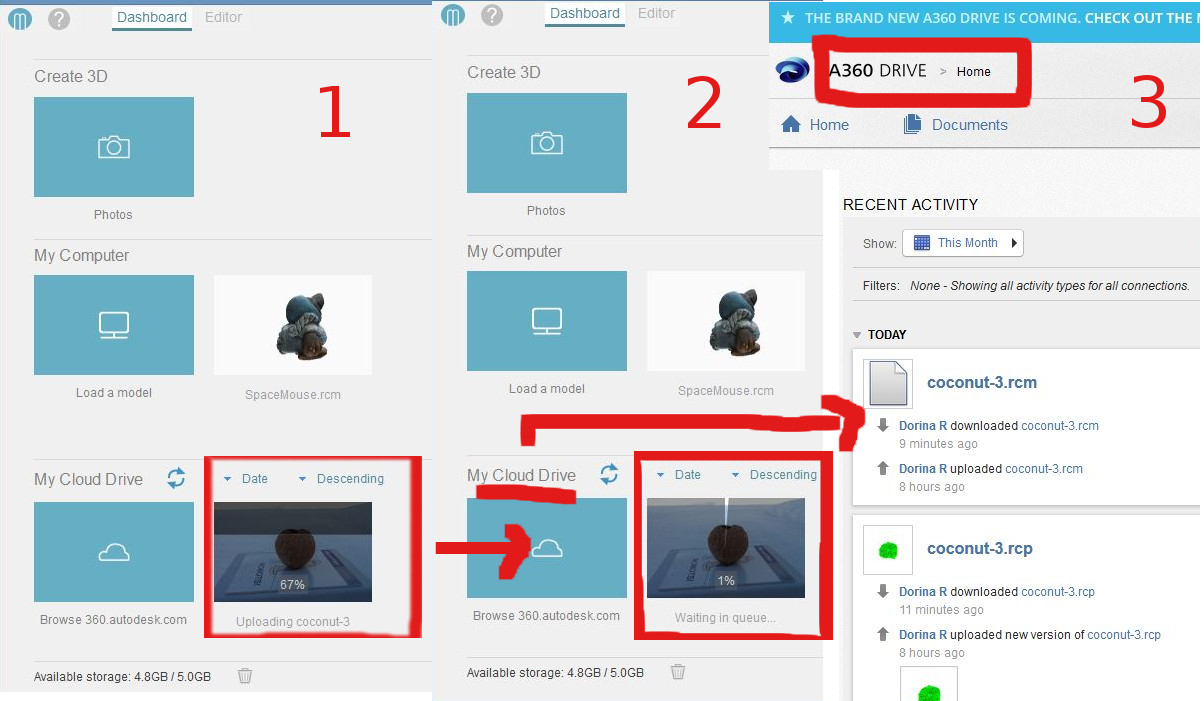Click the '9 minutes ago' timestamp
The image size is (1204, 701).
point(938,444)
